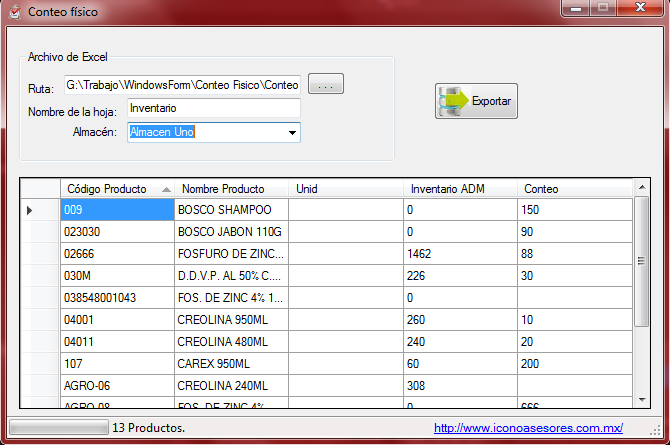Click the progress bar in status bar
Screen dimensions: 670x445
(58, 427)
